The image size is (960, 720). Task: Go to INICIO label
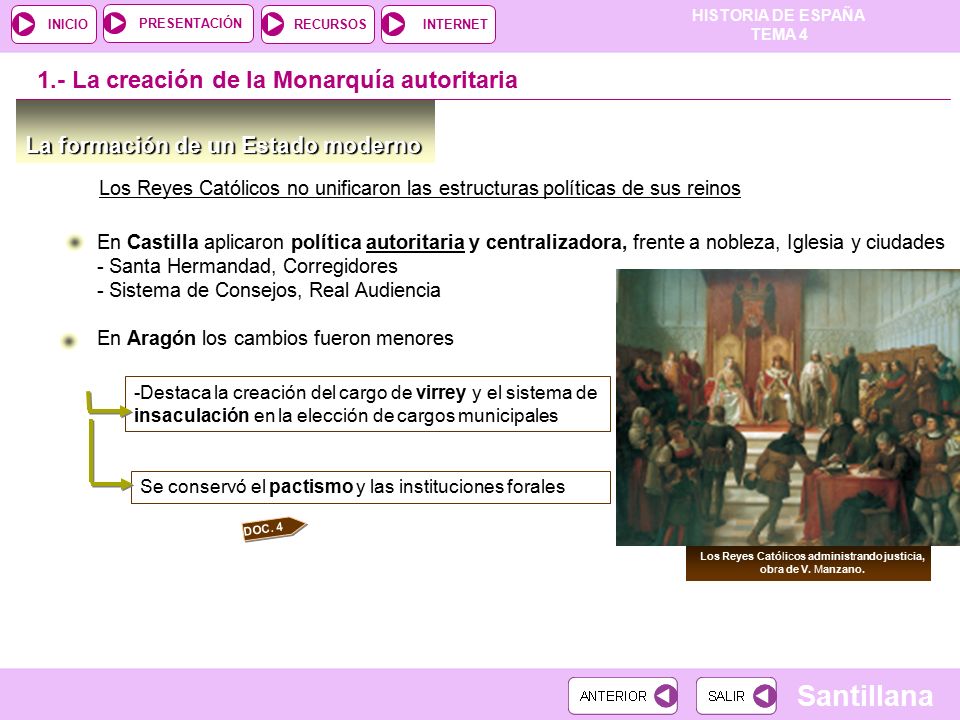click(67, 24)
